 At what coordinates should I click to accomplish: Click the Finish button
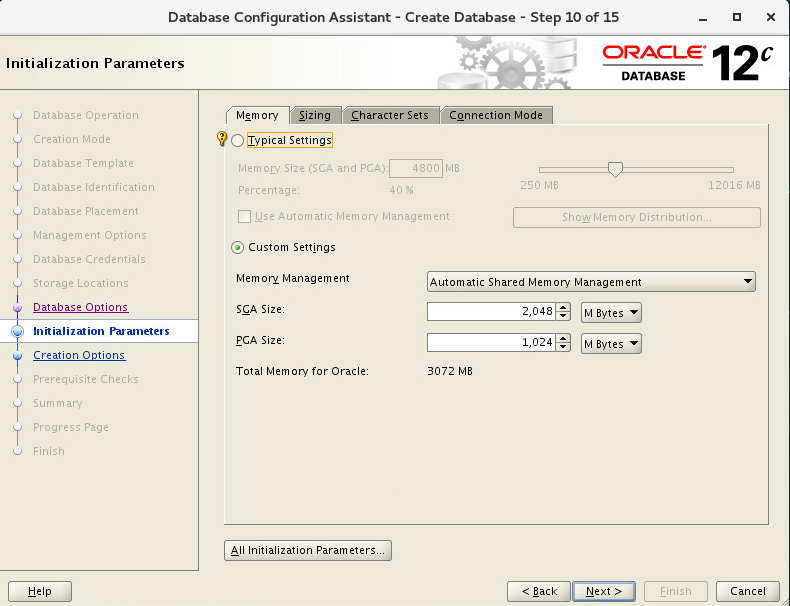676,591
